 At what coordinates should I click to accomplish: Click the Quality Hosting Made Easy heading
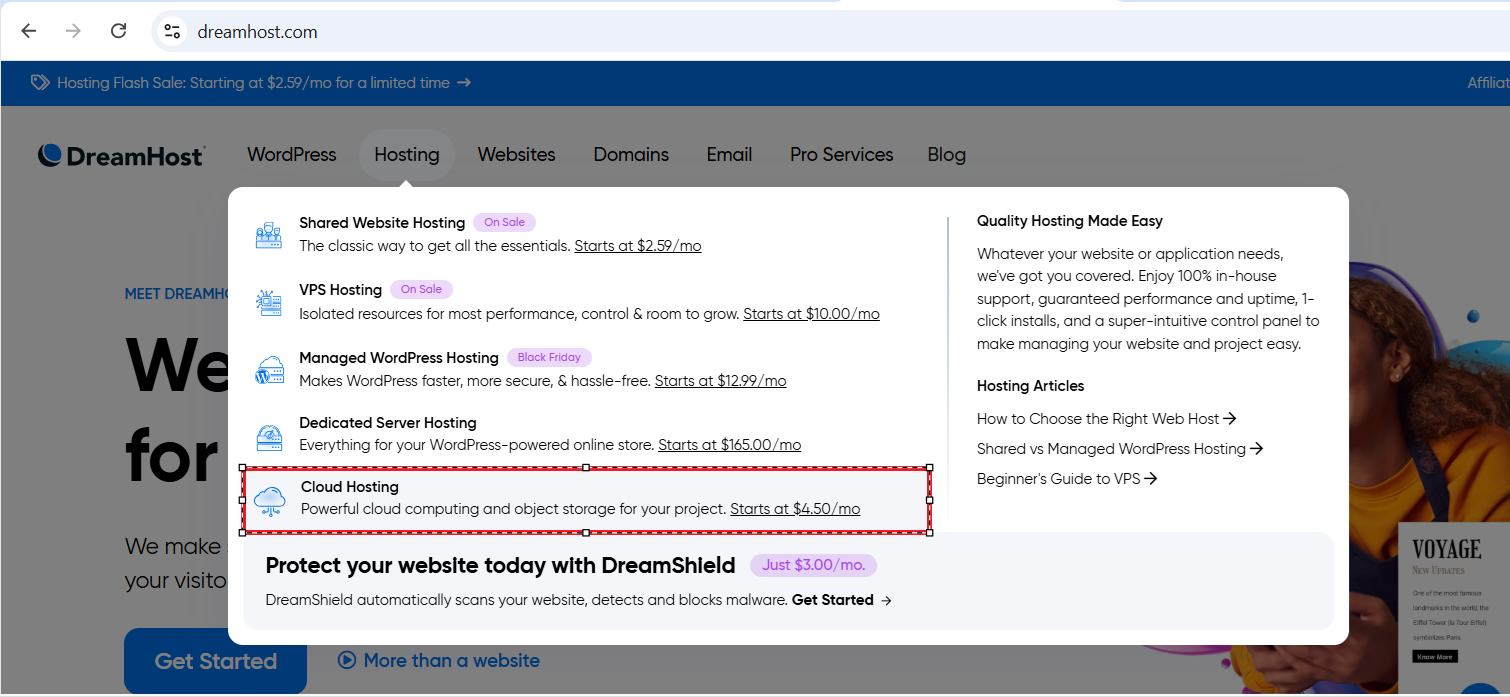click(x=1070, y=221)
